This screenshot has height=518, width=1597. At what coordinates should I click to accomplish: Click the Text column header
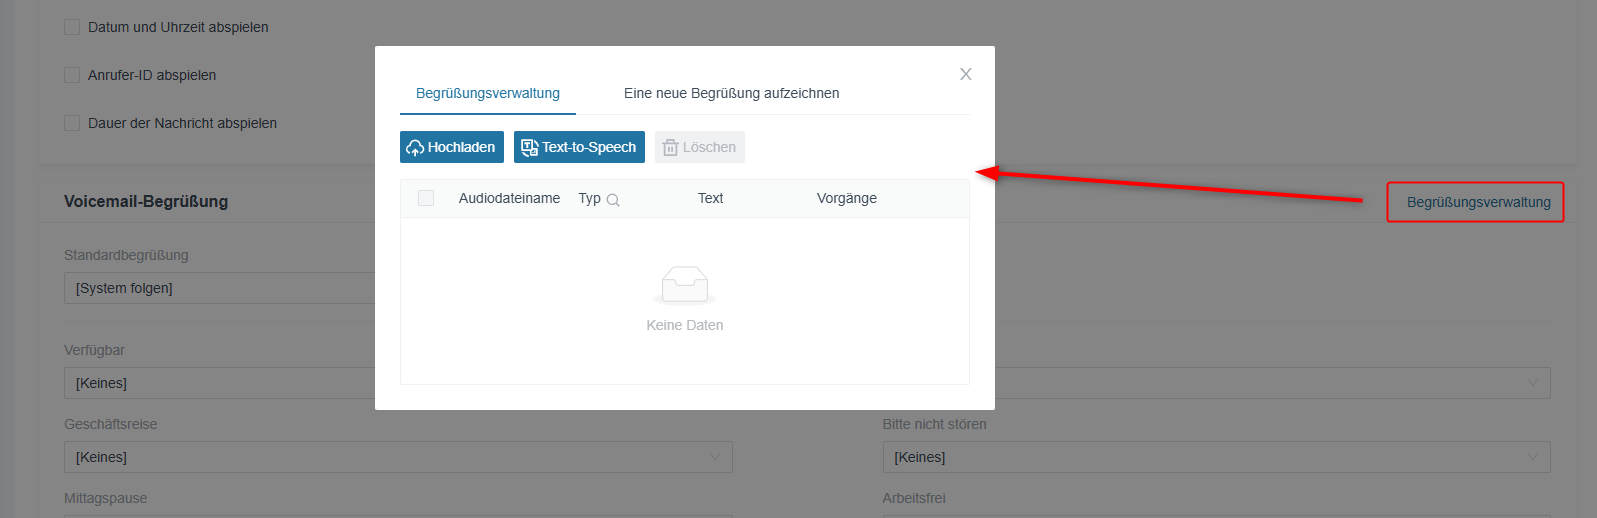click(710, 198)
